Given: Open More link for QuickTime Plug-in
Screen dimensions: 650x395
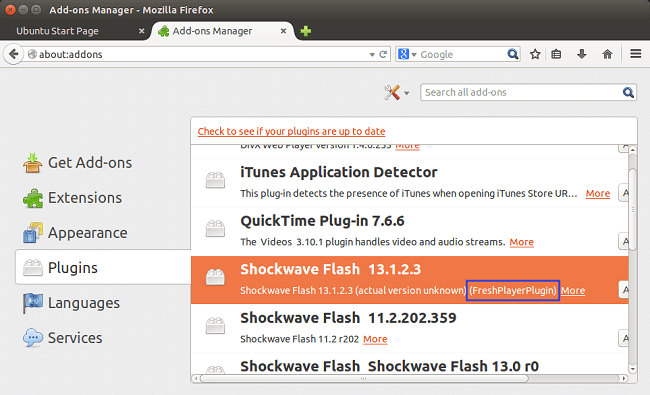Looking at the screenshot, I should [521, 242].
